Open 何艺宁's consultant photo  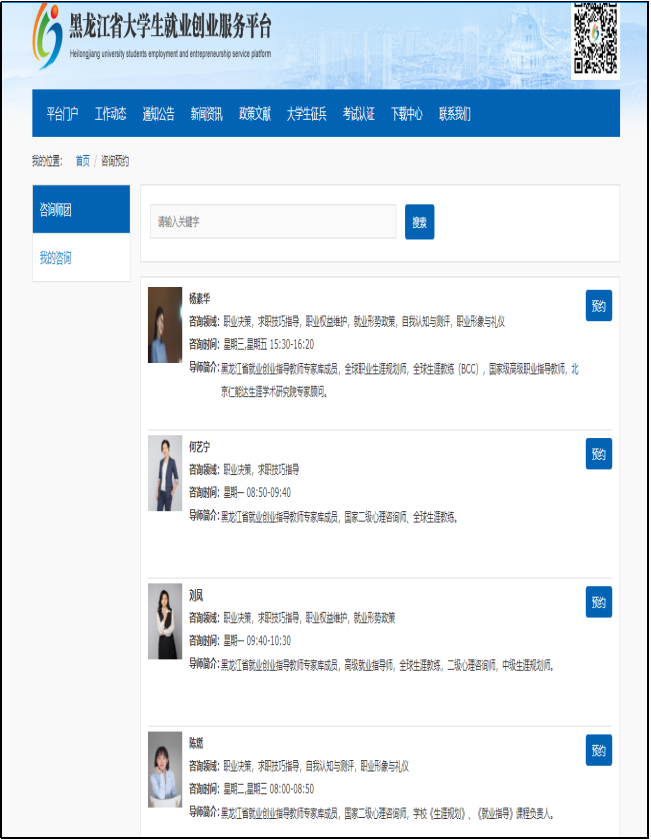(x=165, y=473)
